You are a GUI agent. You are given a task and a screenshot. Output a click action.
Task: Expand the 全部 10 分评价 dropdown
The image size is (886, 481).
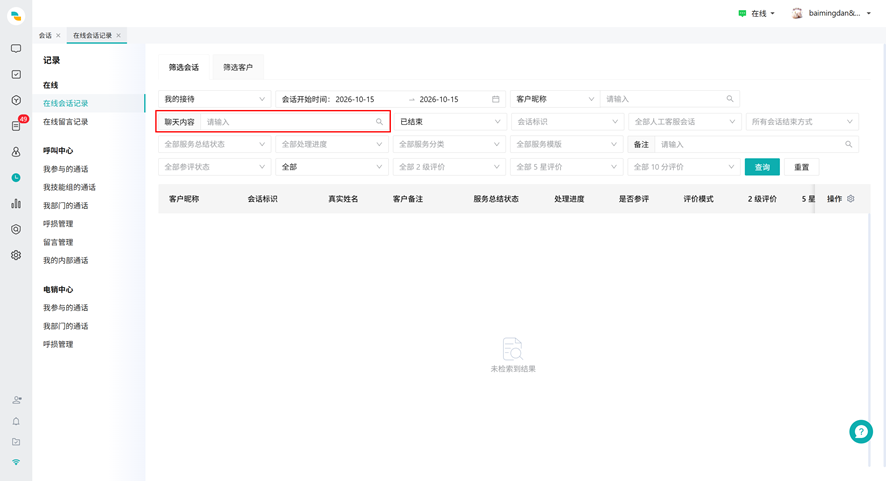(x=684, y=167)
